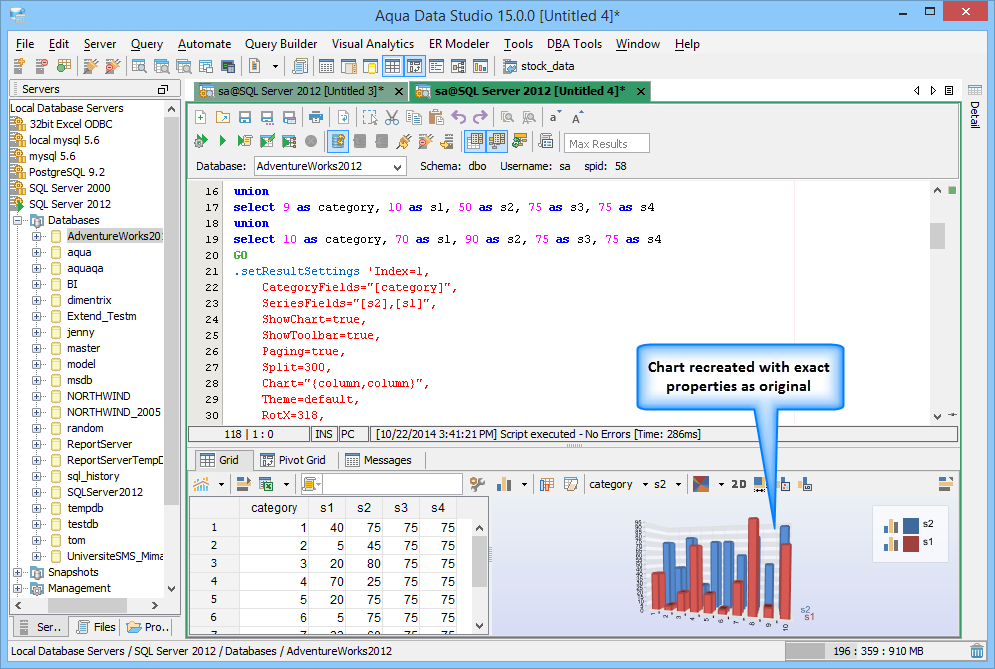This screenshot has width=995, height=669.
Task: Click into the Max Results field
Action: click(607, 143)
